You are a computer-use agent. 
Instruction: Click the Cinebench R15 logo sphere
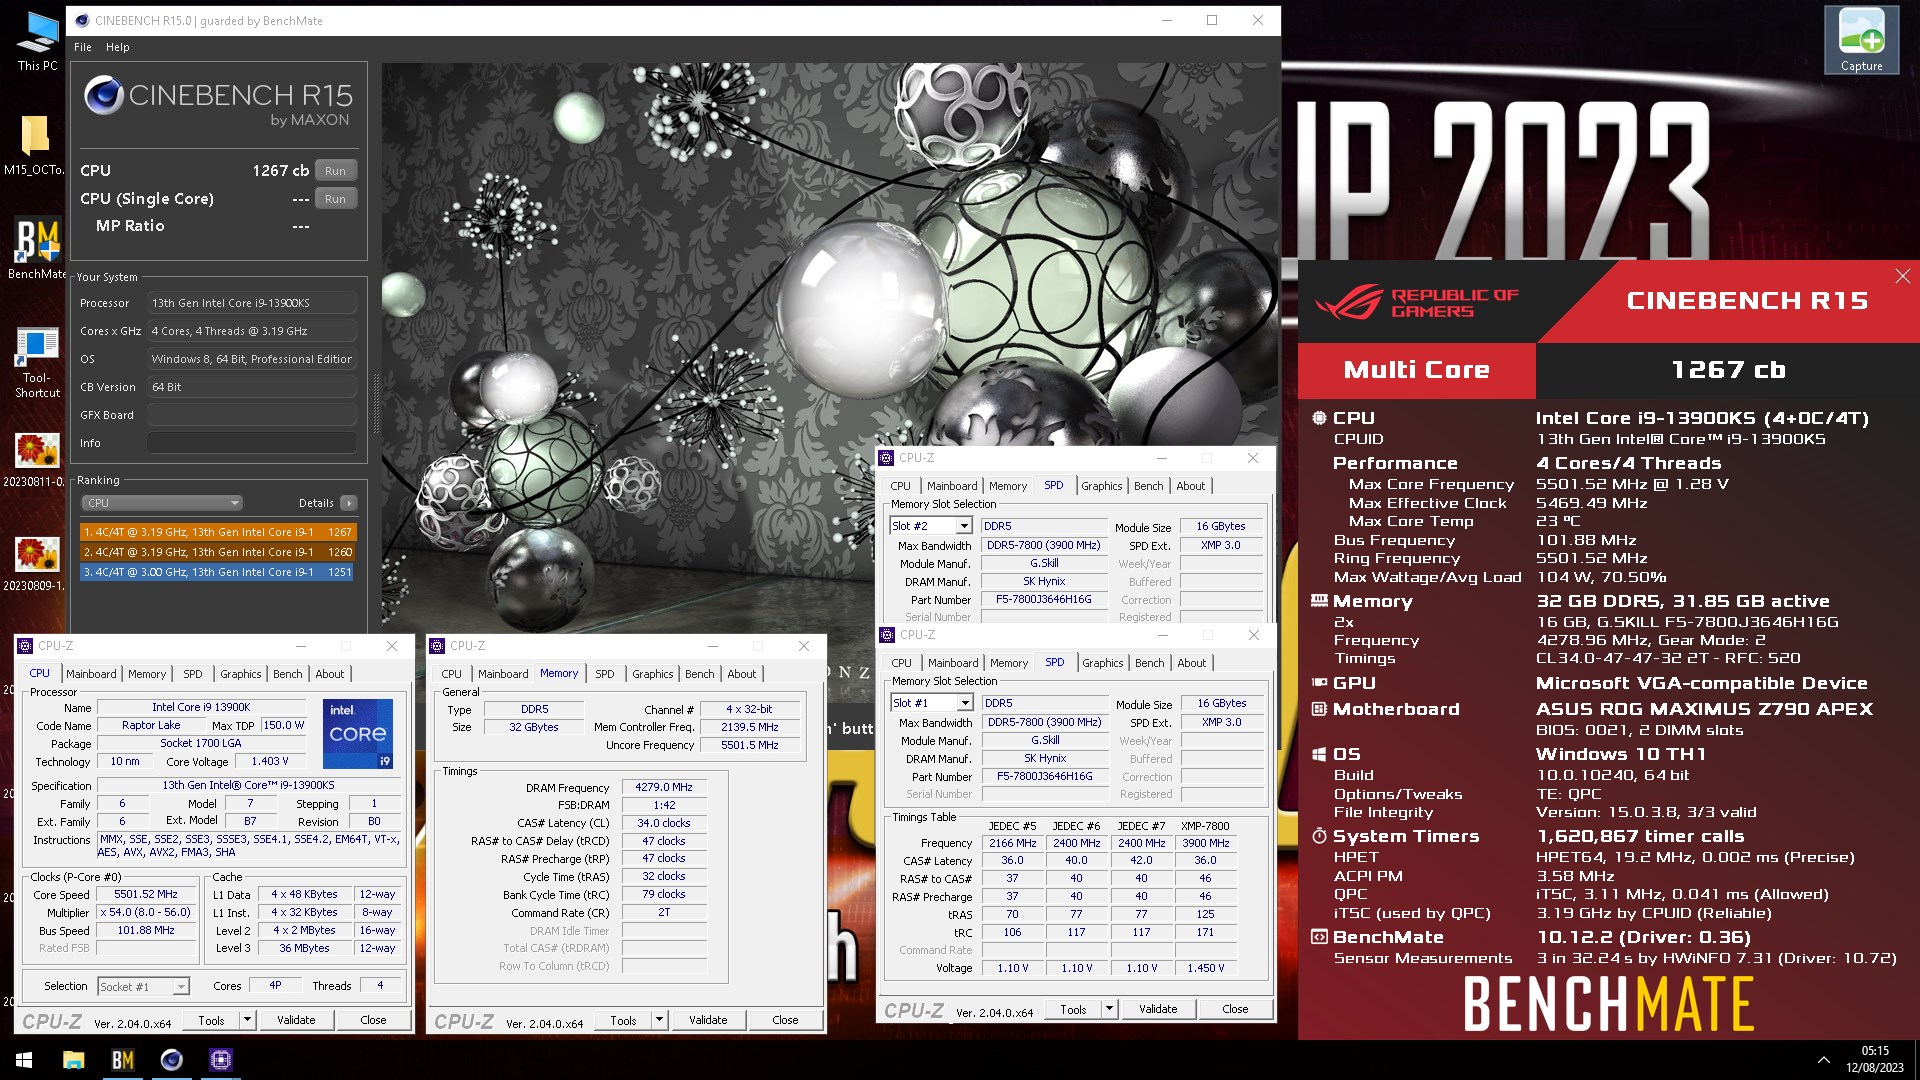pos(103,96)
